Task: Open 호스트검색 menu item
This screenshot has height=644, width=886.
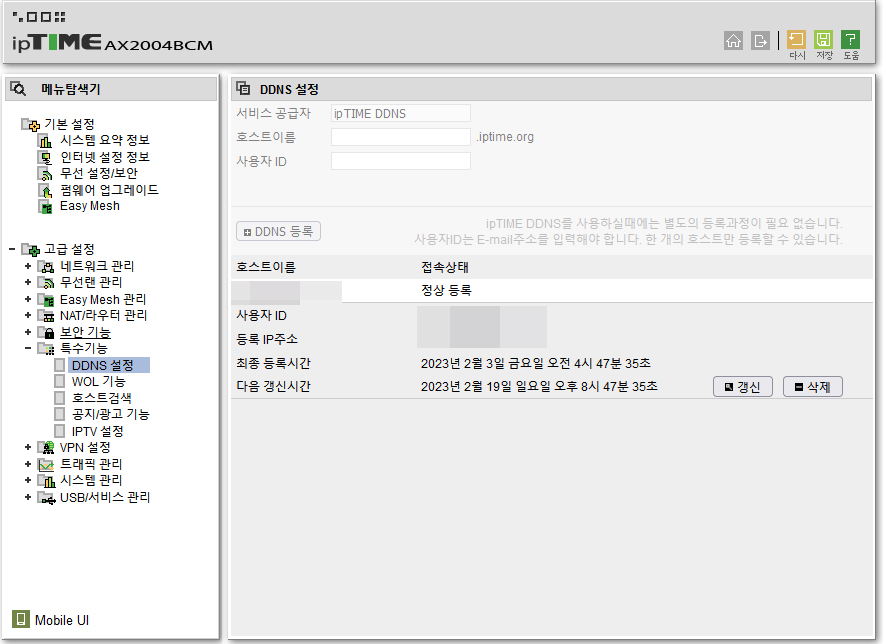Action: tap(101, 398)
